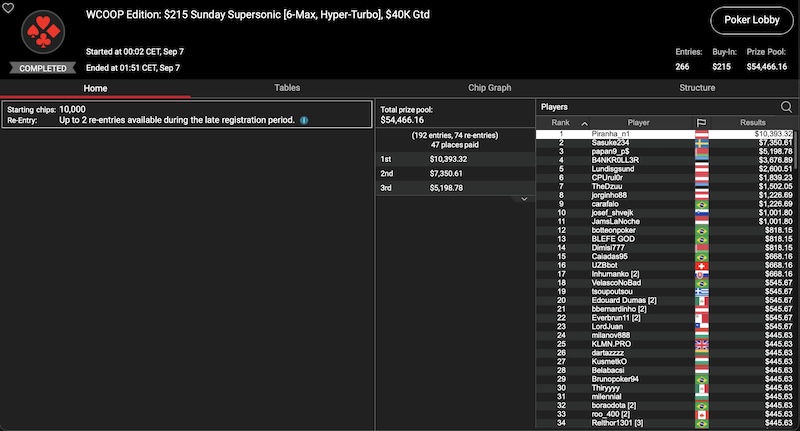Select player Piranha_n1 row
Screen dimensions: 800x431
665,134
